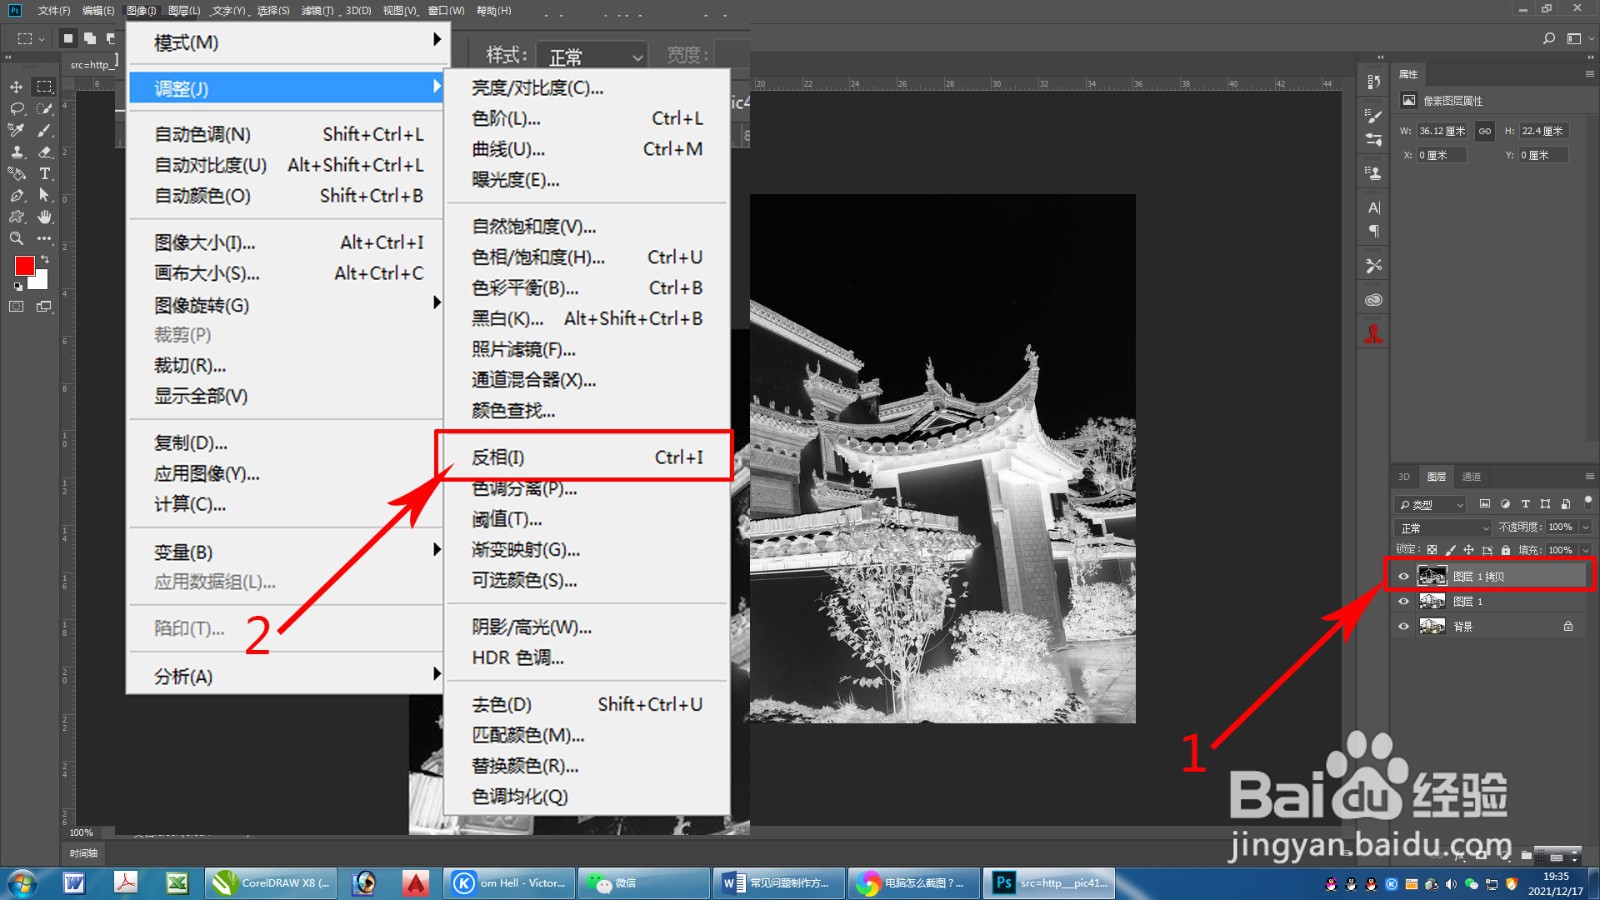This screenshot has width=1600, height=900.
Task: Switch to the 通道 panel tab
Action: 1470,477
